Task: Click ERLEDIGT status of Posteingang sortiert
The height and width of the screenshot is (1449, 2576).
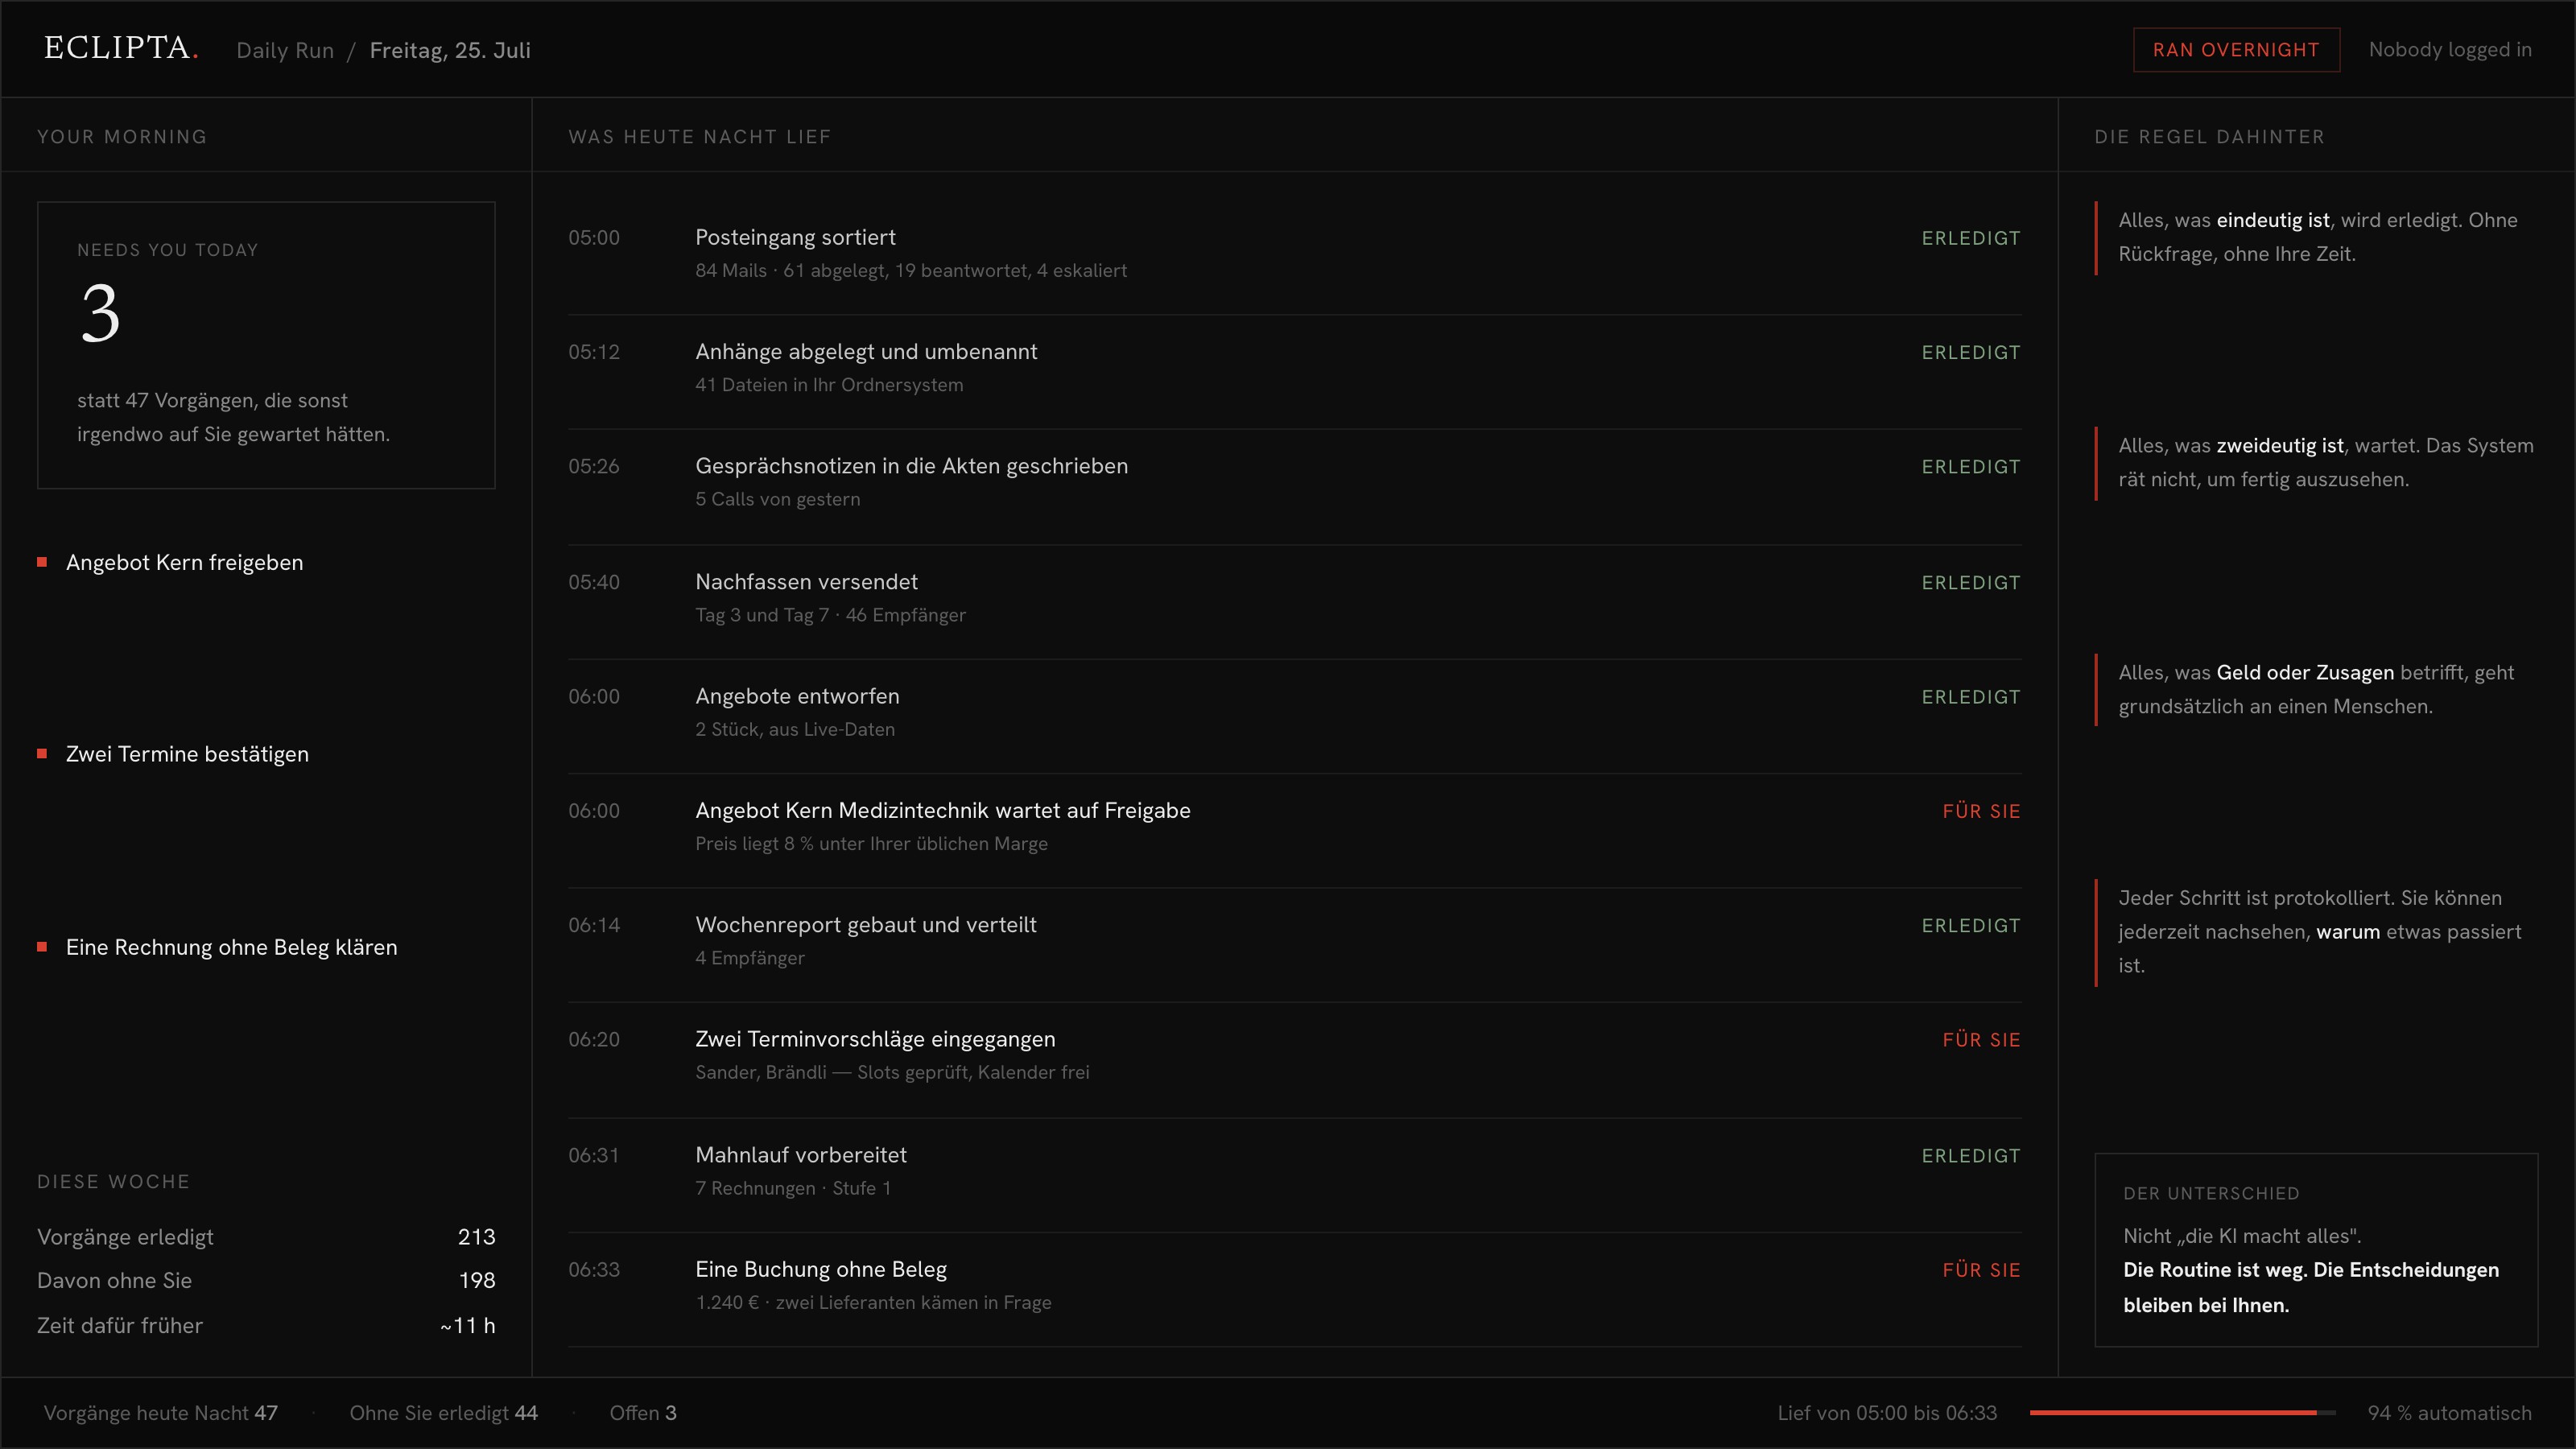Action: coord(1970,238)
